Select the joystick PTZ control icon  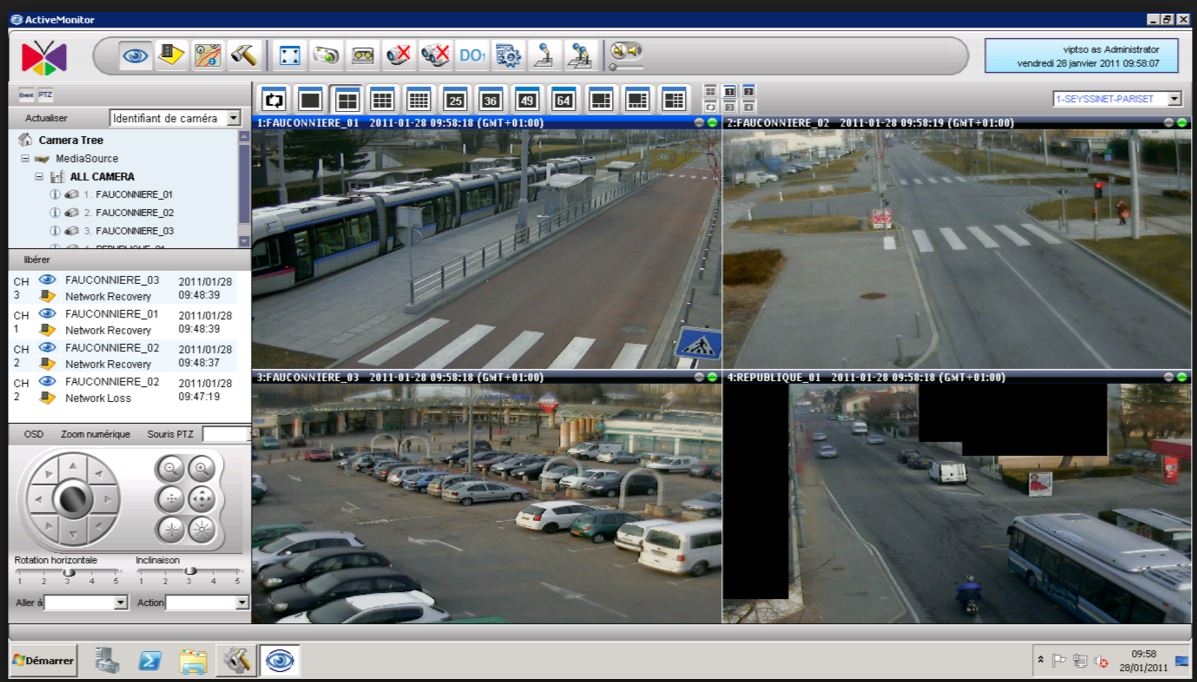coord(544,55)
